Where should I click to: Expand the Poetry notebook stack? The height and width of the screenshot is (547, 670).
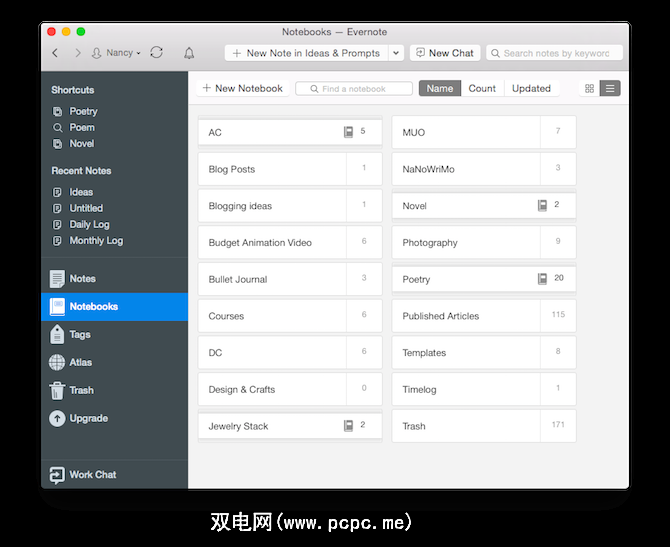coord(484,279)
